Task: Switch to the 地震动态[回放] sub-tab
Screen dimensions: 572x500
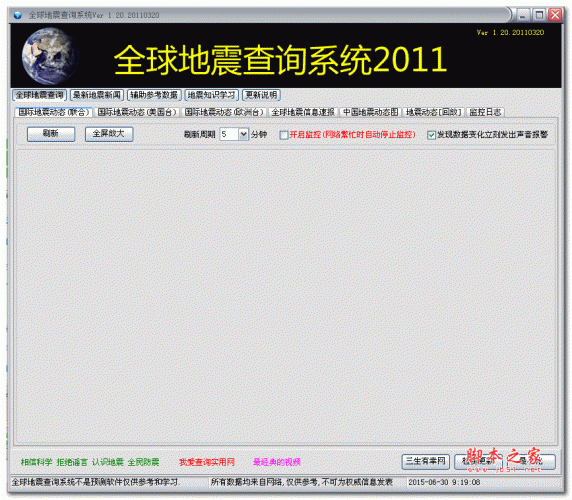Action: pyautogui.click(x=434, y=112)
